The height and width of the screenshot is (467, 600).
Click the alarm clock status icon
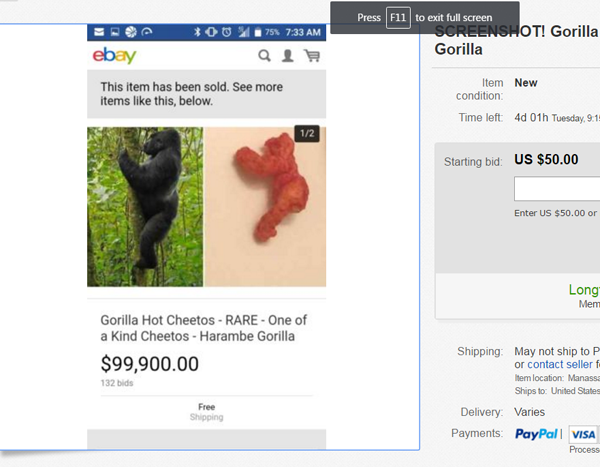coord(226,33)
